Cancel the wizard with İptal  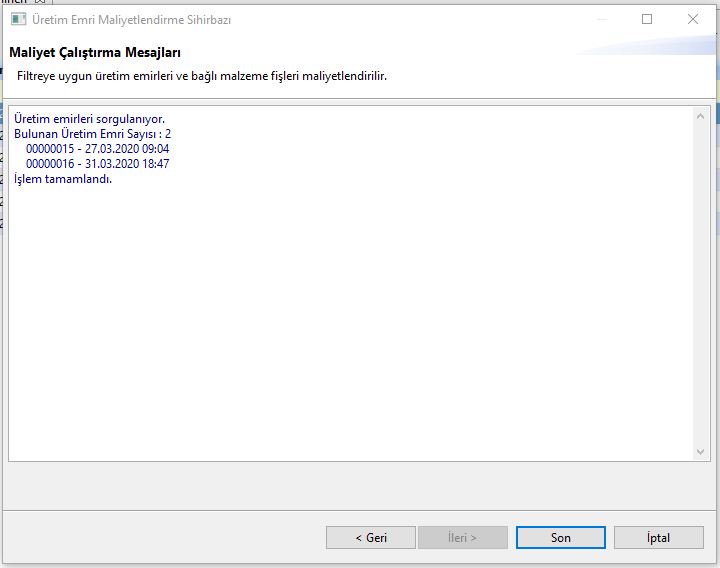point(657,537)
